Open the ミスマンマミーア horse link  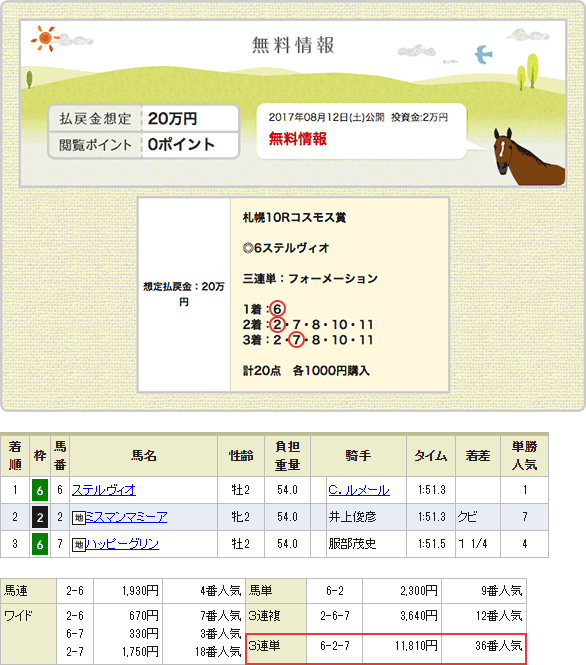[126, 517]
